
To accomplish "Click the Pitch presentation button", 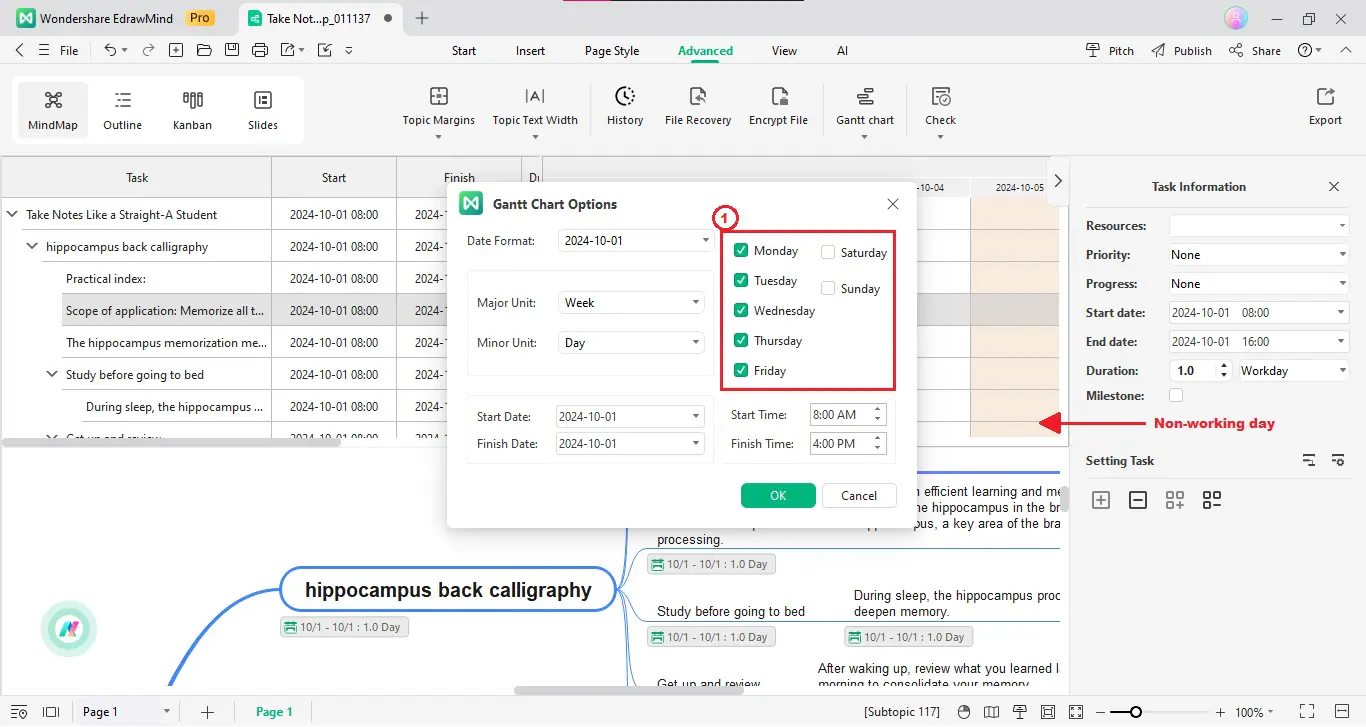I will (1110, 50).
